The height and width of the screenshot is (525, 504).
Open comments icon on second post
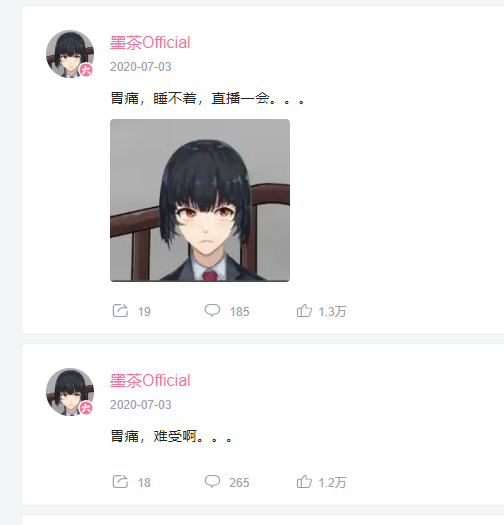212,481
